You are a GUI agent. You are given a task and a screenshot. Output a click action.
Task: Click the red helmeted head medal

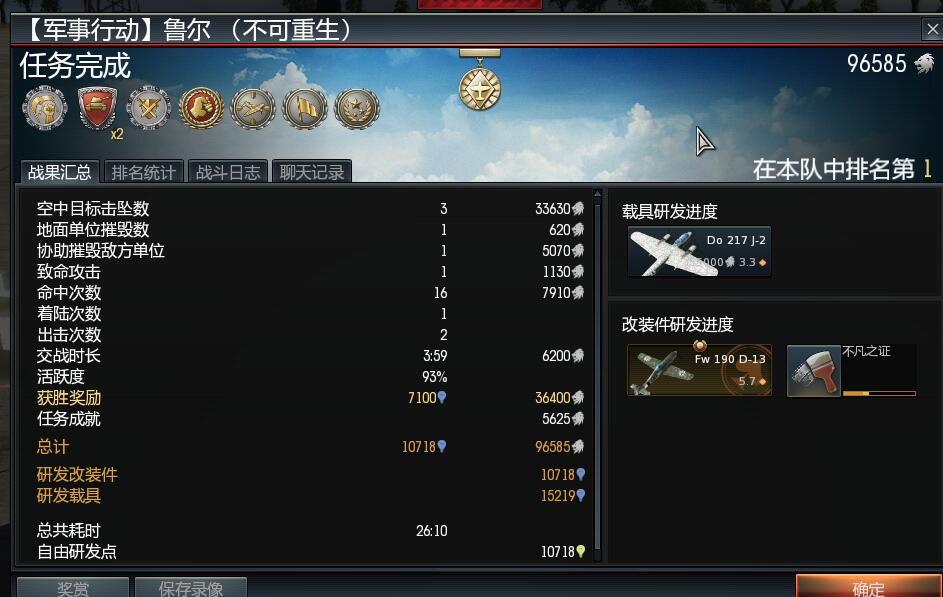click(201, 108)
